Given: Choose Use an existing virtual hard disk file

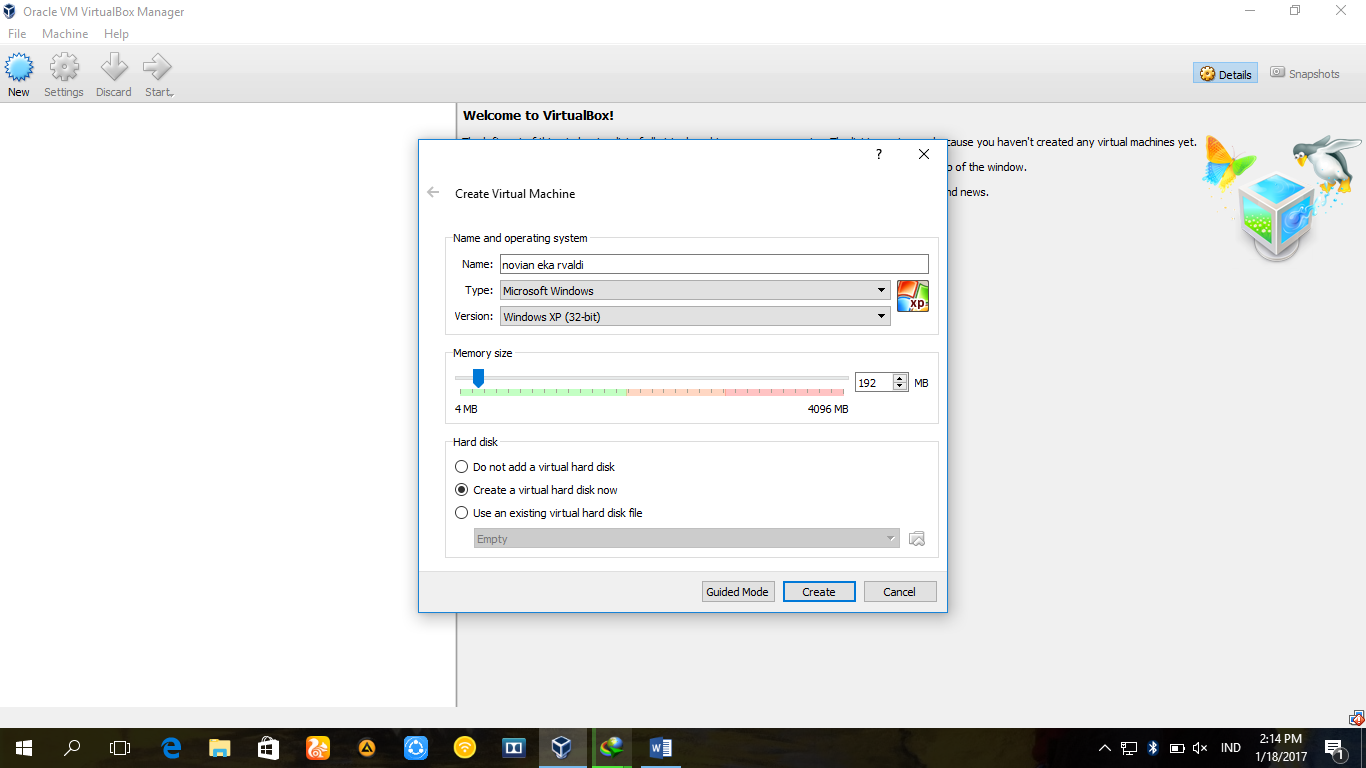Looking at the screenshot, I should click(461, 512).
